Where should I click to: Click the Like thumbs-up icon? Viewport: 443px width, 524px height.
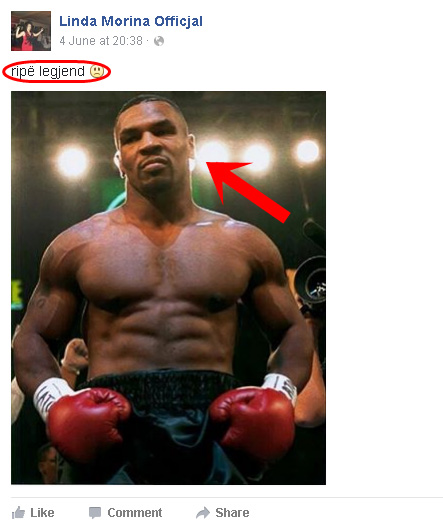pyautogui.click(x=18, y=513)
